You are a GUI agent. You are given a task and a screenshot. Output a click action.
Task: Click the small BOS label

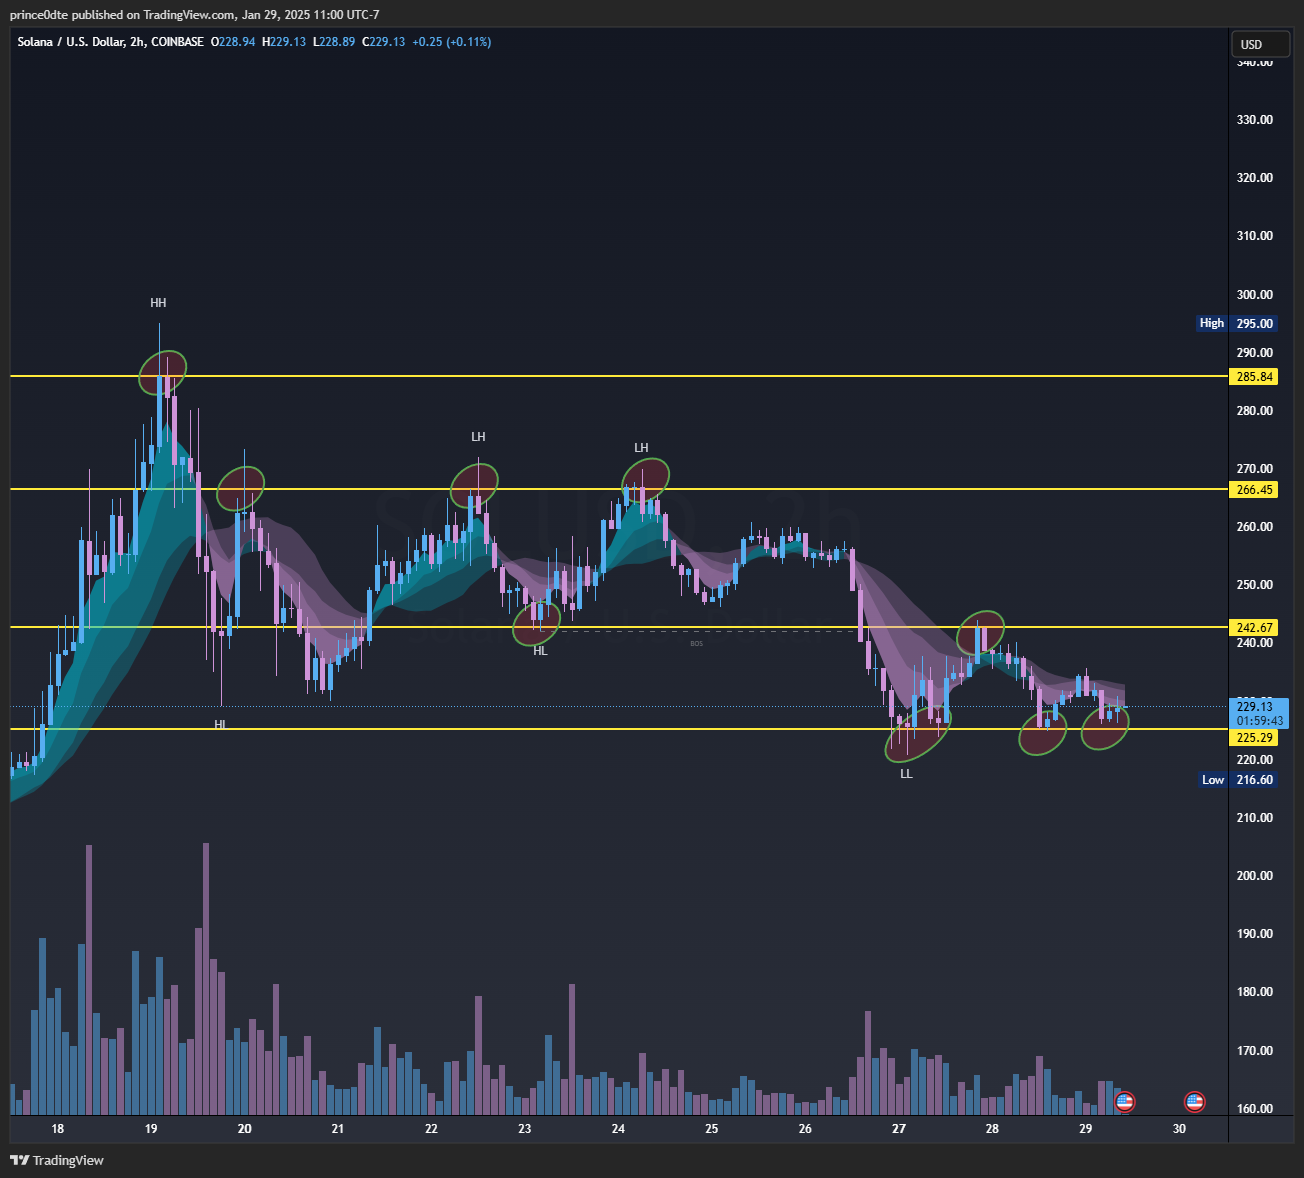point(696,643)
